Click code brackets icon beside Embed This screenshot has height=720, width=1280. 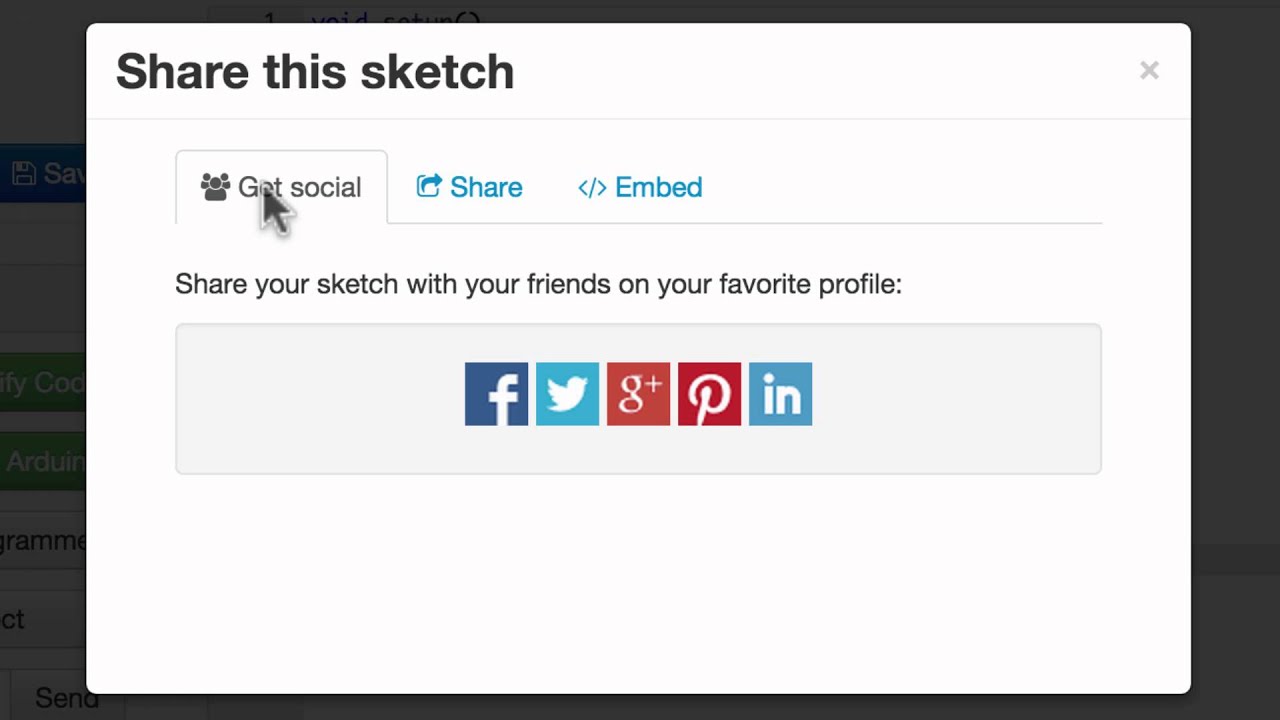(x=592, y=188)
